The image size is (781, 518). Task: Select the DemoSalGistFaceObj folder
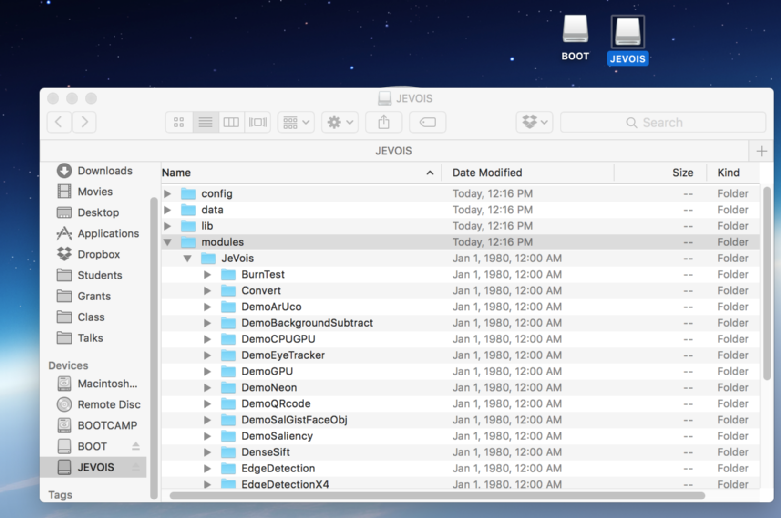(x=460, y=420)
